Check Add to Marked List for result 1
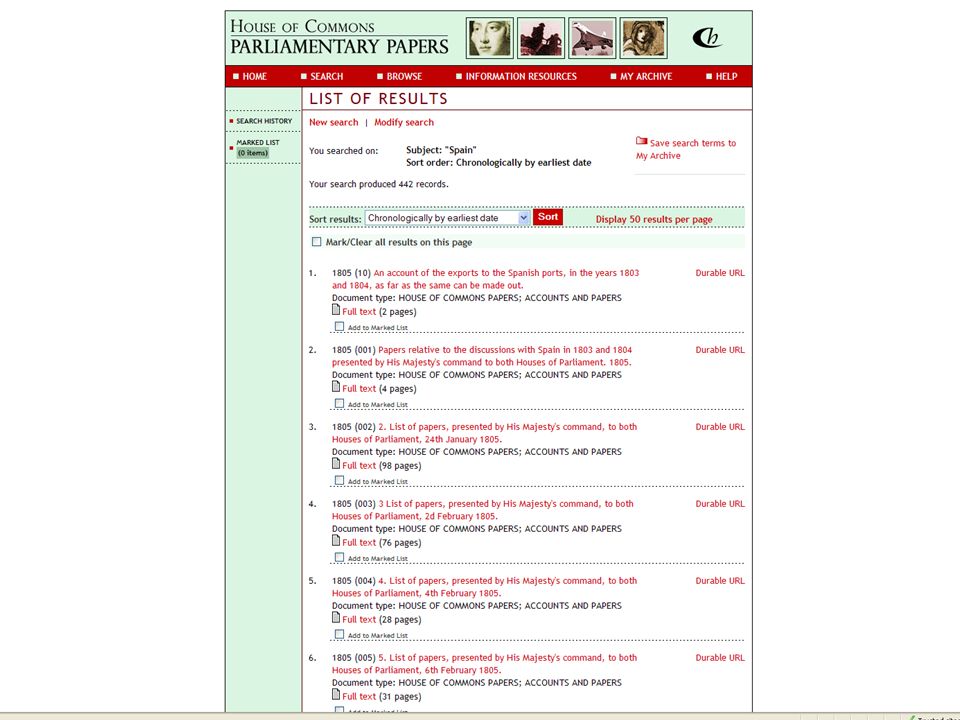The width and height of the screenshot is (960, 720). (x=339, y=327)
